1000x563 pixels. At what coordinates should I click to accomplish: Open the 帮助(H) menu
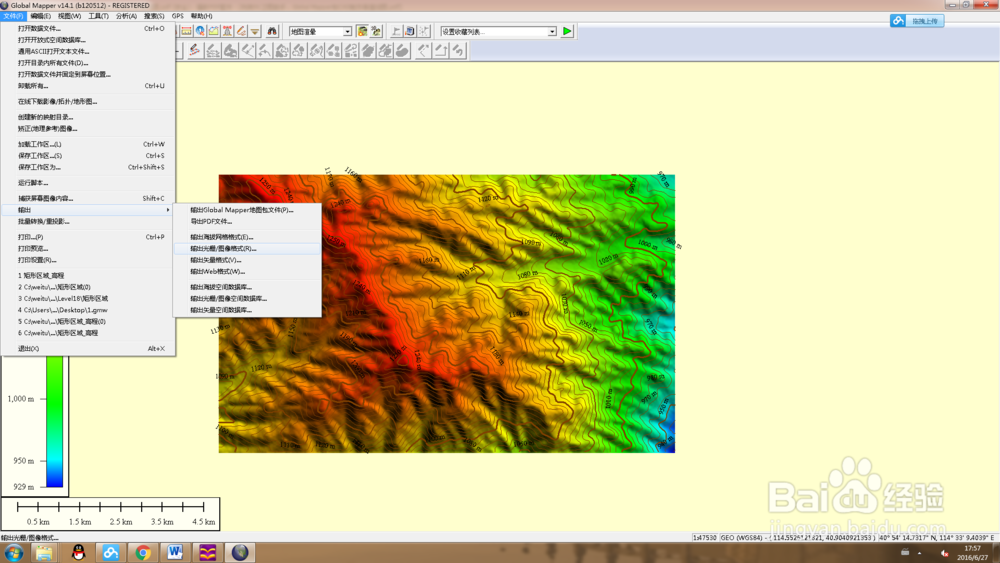click(x=202, y=16)
